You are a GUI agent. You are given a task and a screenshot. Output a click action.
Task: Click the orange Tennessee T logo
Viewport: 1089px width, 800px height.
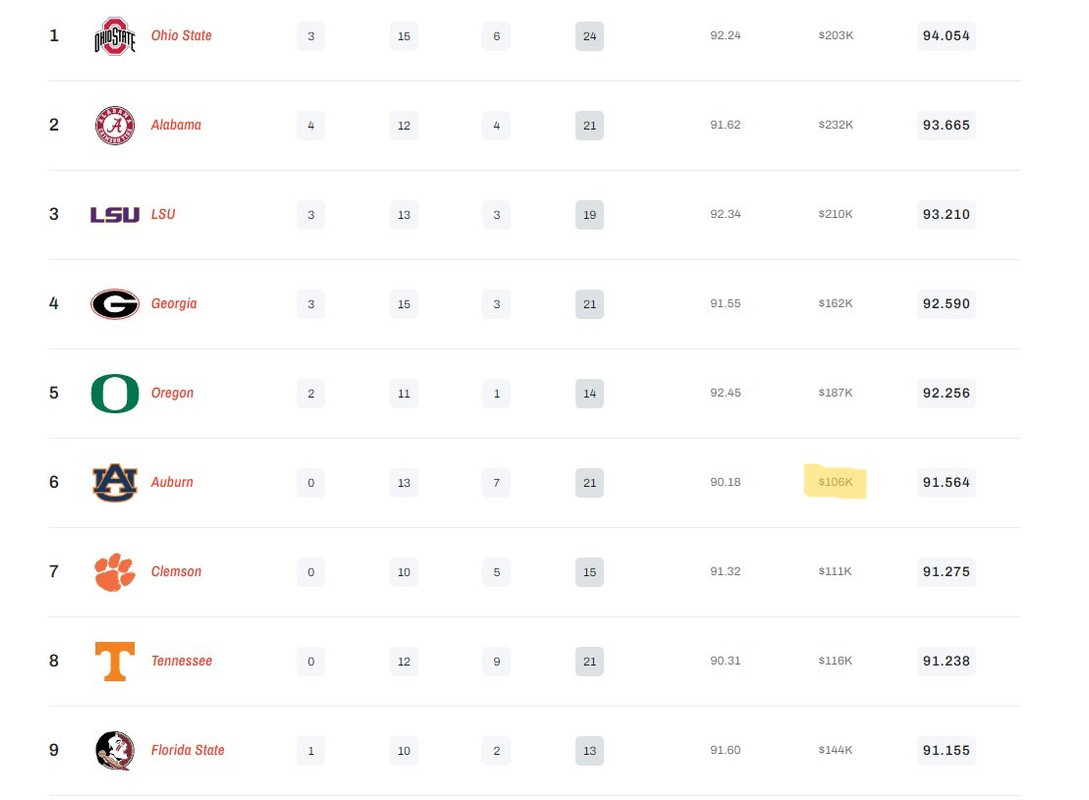(x=114, y=661)
